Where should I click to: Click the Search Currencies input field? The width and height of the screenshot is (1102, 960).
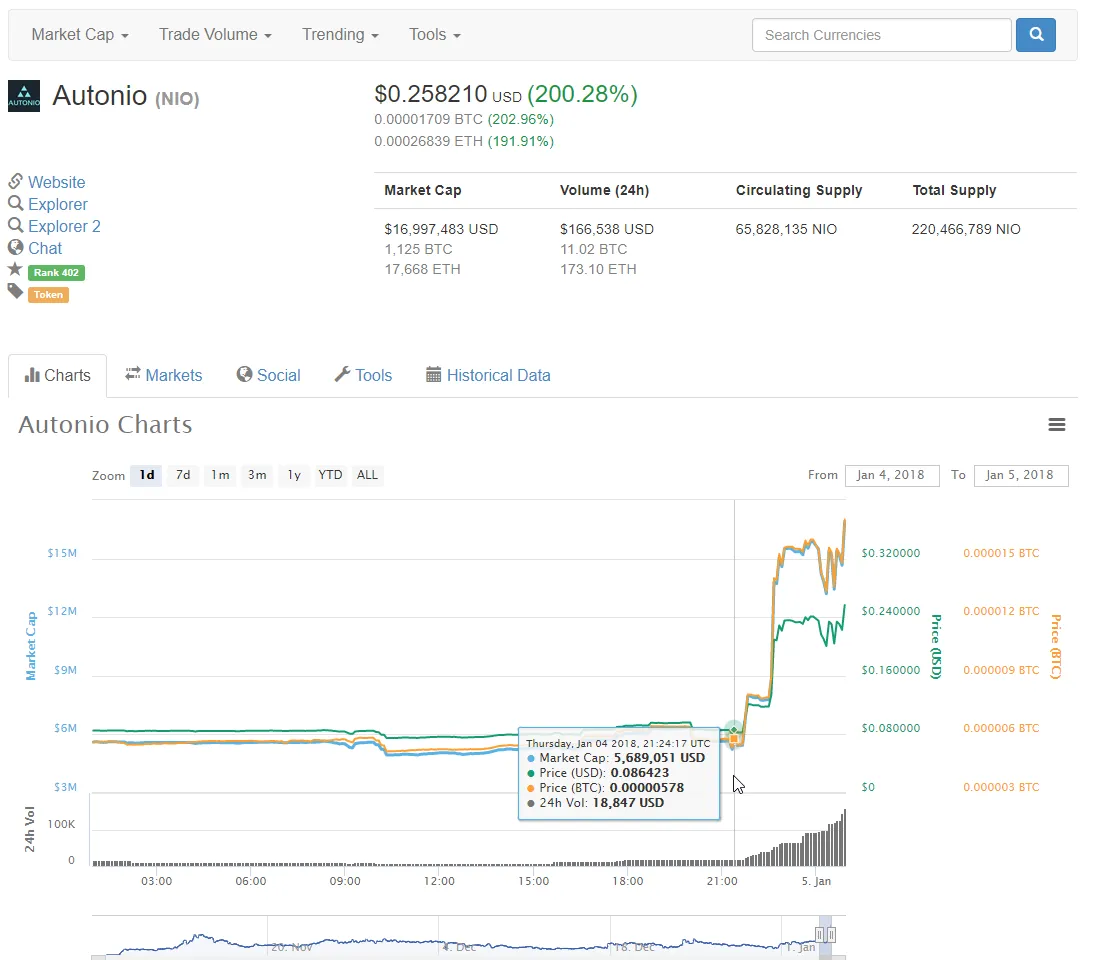(x=881, y=34)
